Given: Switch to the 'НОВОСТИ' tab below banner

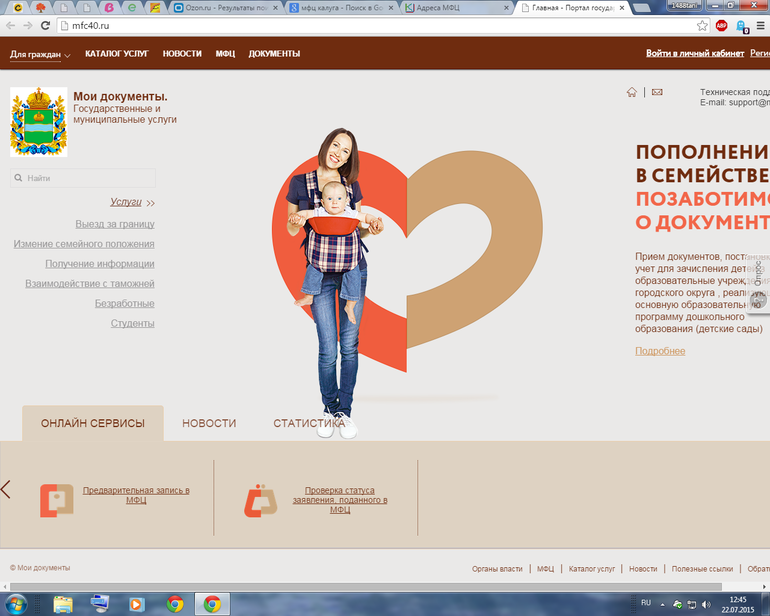Looking at the screenshot, I should pos(209,424).
